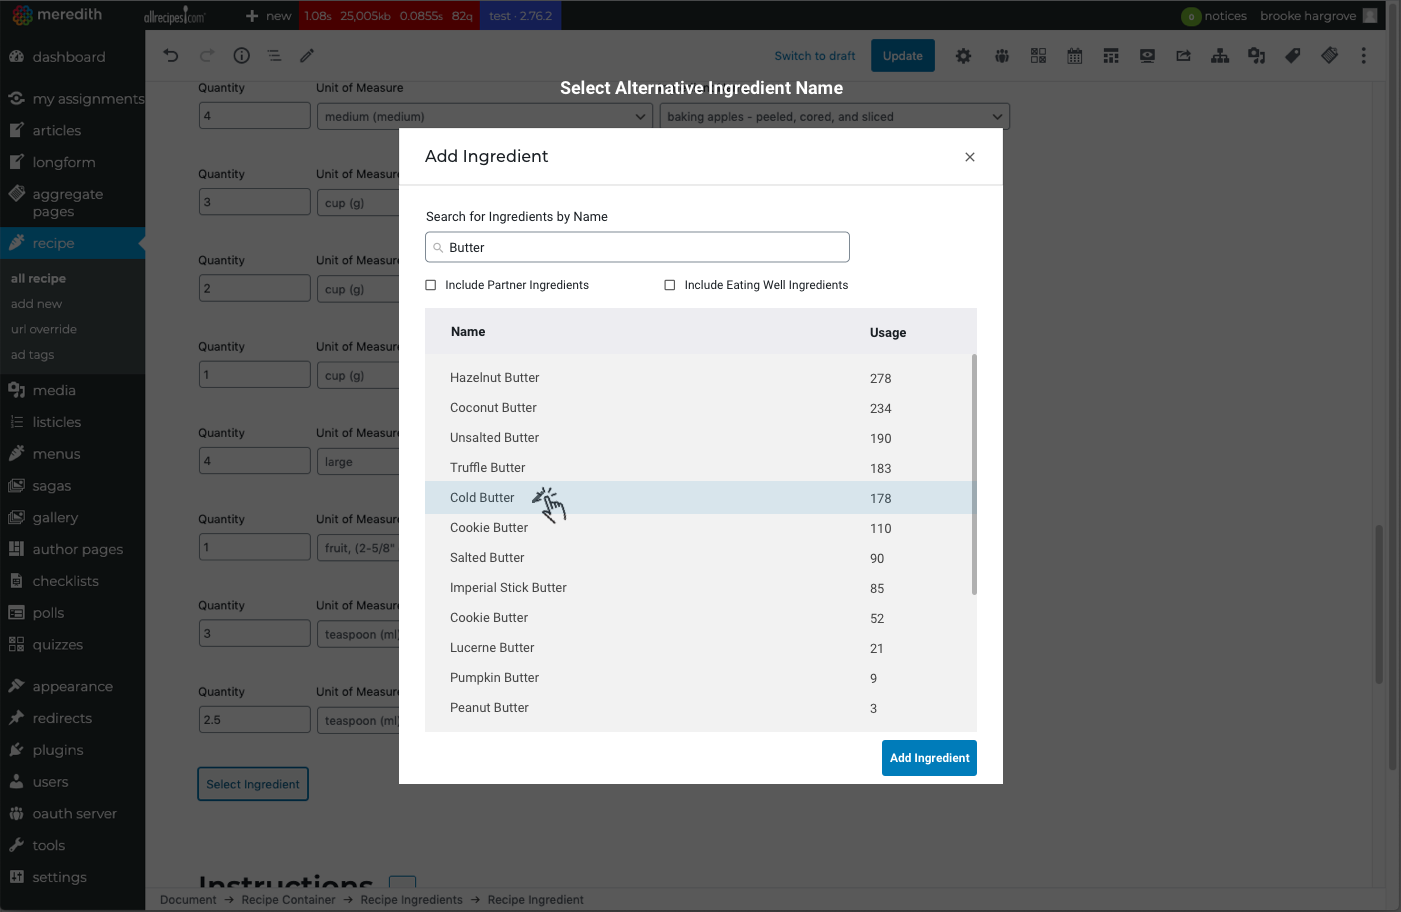Open the medium (medium) unit dropdown
Screen dimensions: 1401x912
point(484,117)
